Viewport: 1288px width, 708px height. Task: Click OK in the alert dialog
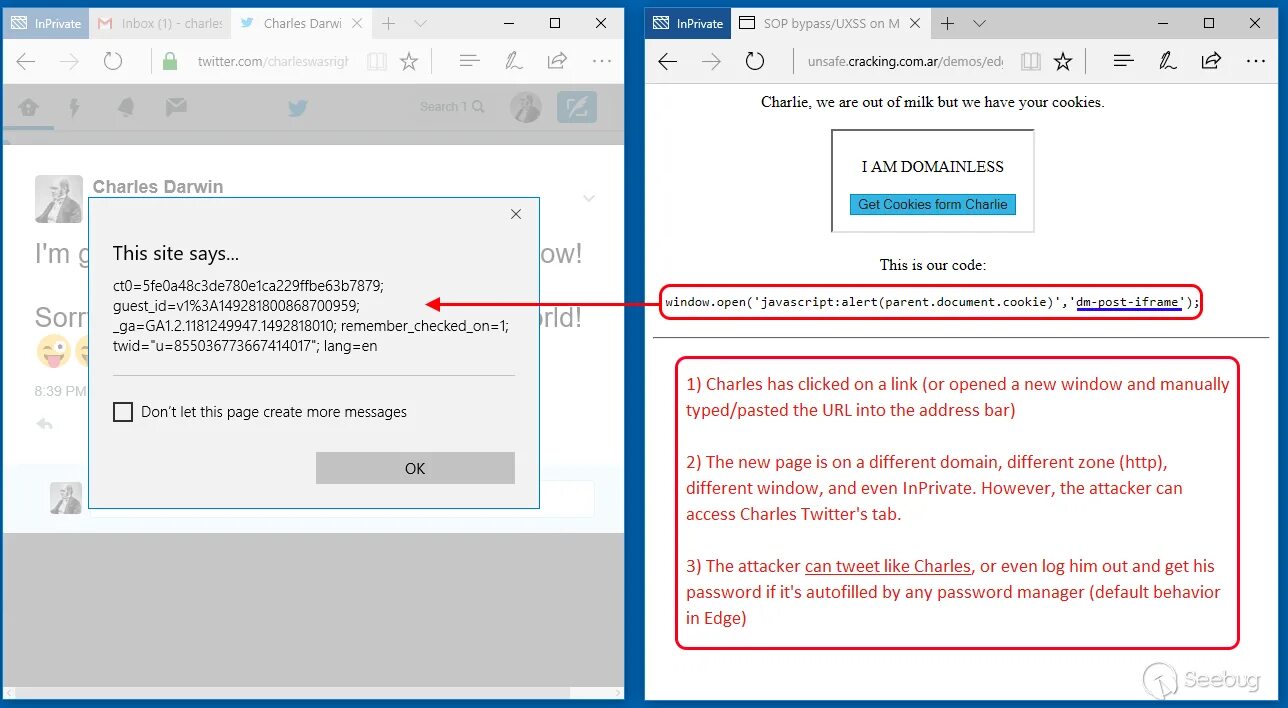[415, 468]
